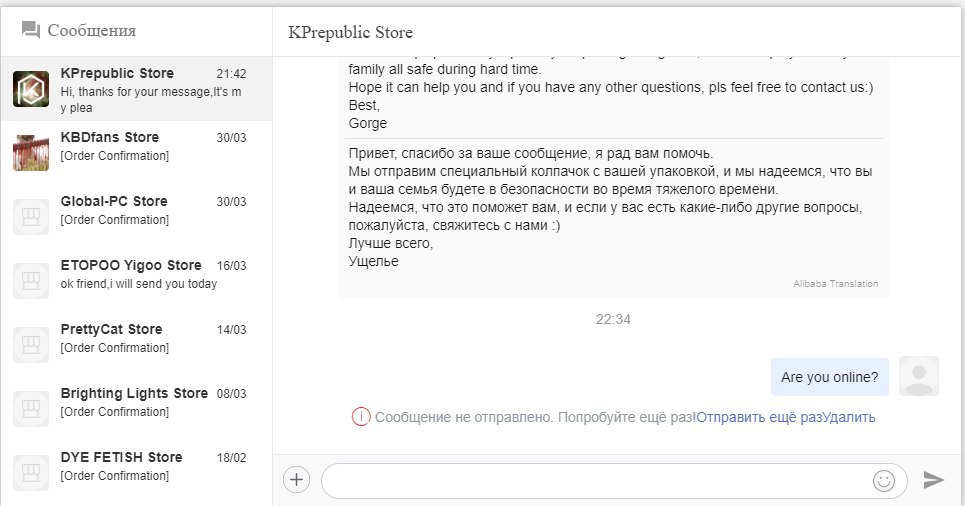Click the red error warning icon

361,417
